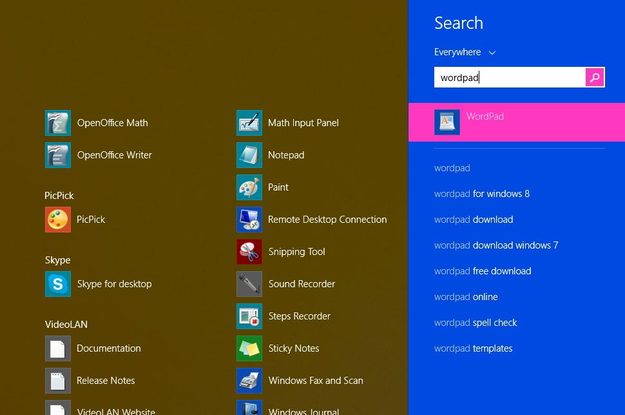Click the 'Skype for desktop' label

coord(114,284)
